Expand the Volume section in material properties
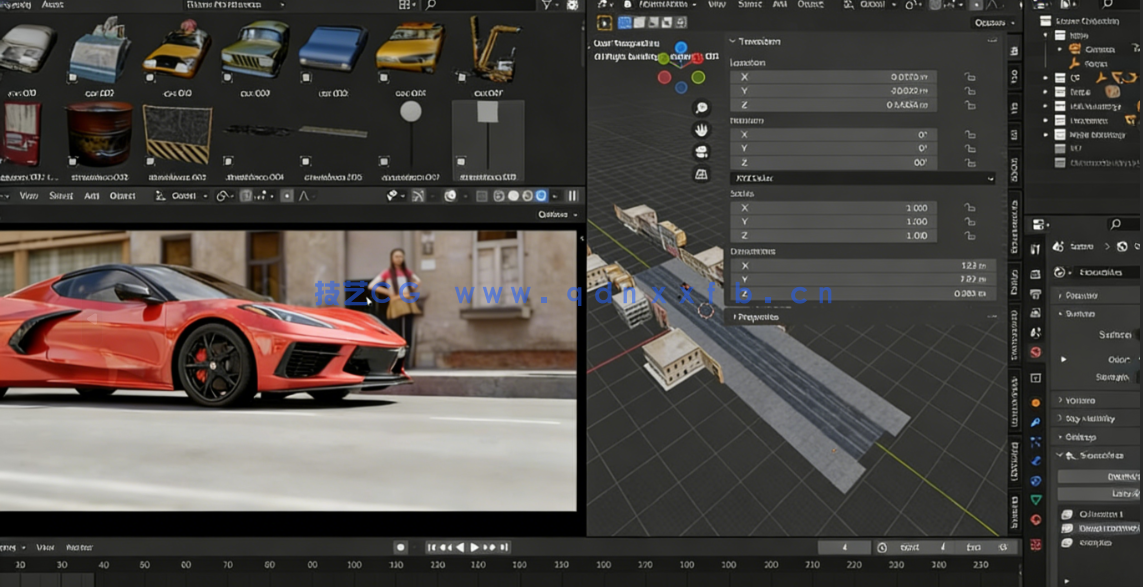Screen dimensions: 1143x587 tap(1082, 401)
